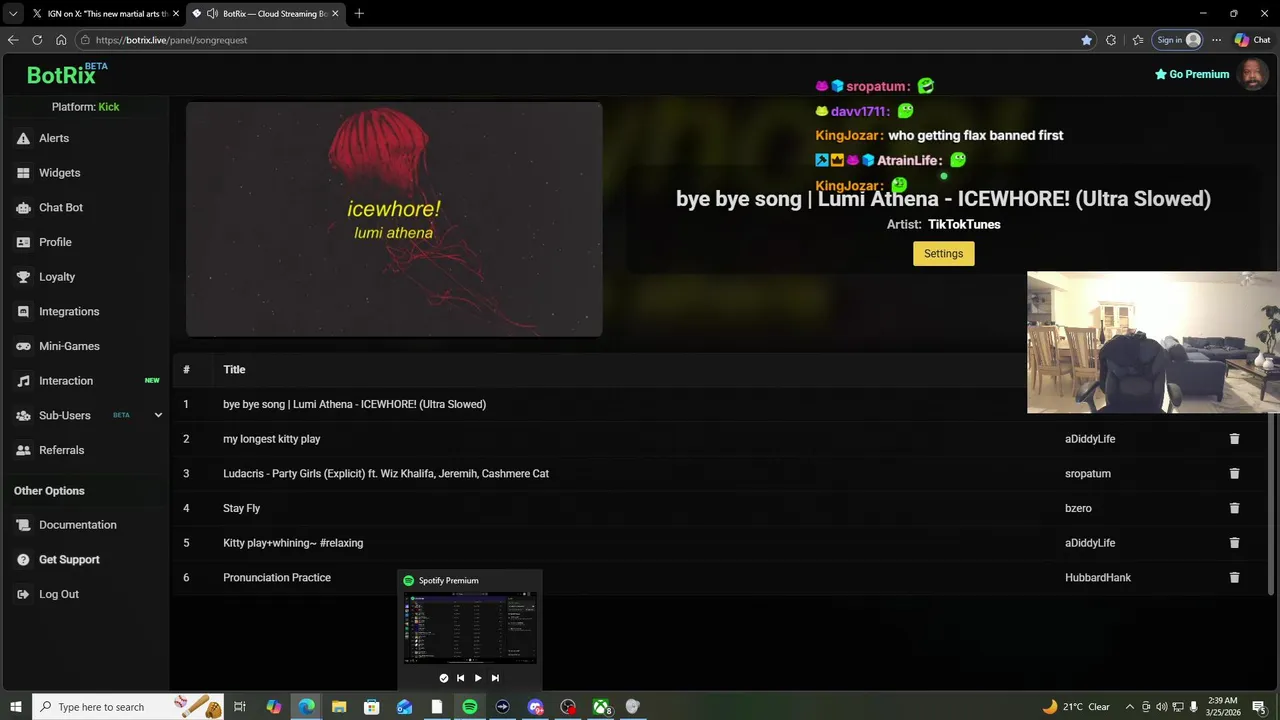This screenshot has width=1280, height=720.
Task: Delete 'Kitty play+whining~ #relaxing' request
Action: pos(1234,543)
